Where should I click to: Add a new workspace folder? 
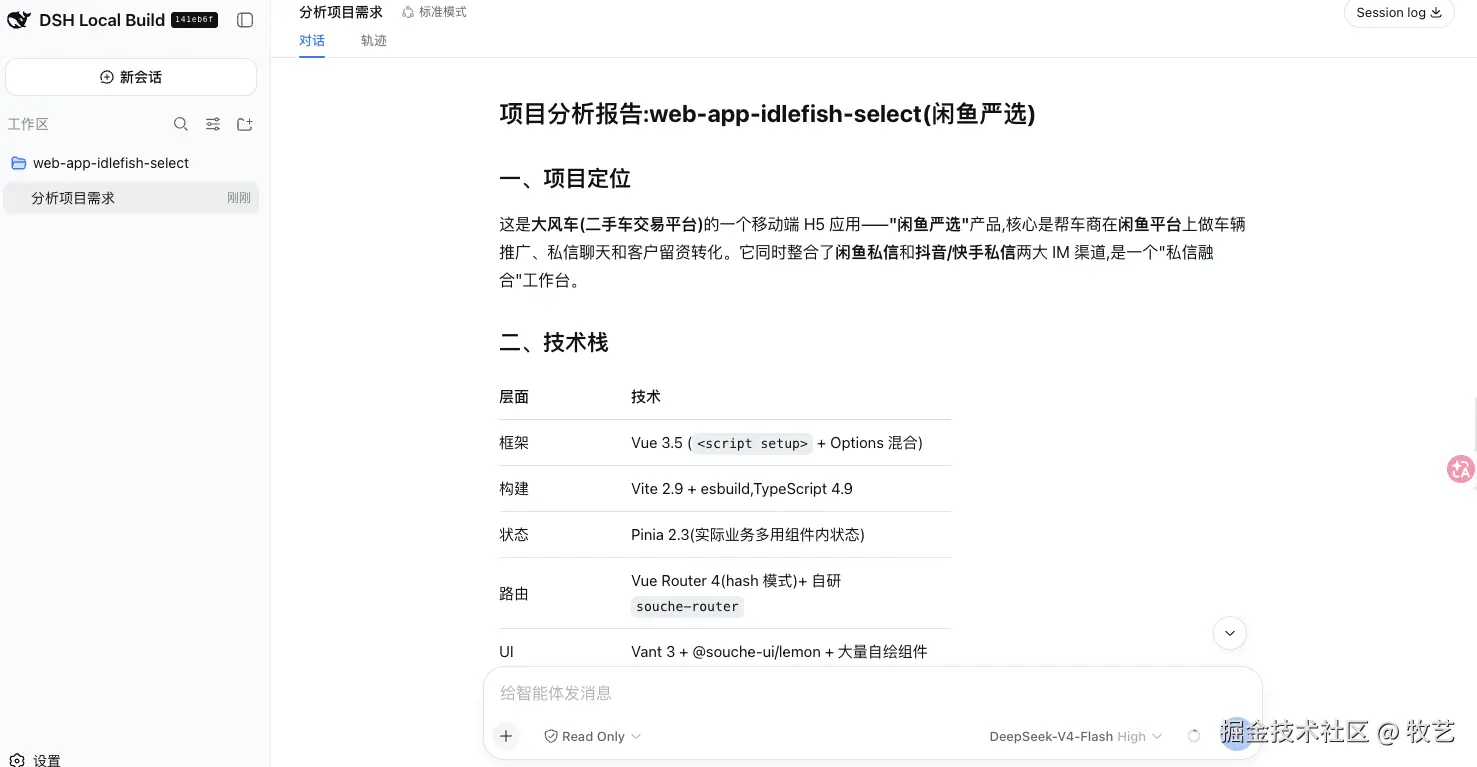tap(245, 124)
